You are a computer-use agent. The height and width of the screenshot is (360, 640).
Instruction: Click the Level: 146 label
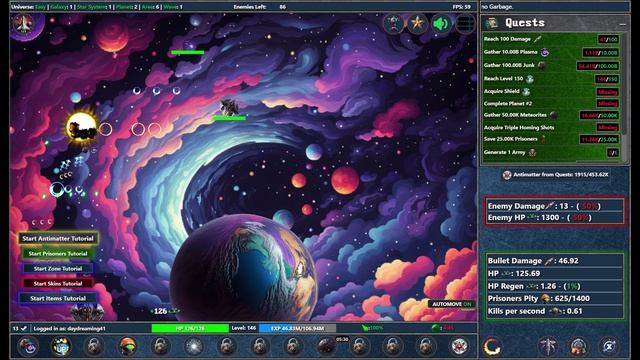click(x=244, y=328)
